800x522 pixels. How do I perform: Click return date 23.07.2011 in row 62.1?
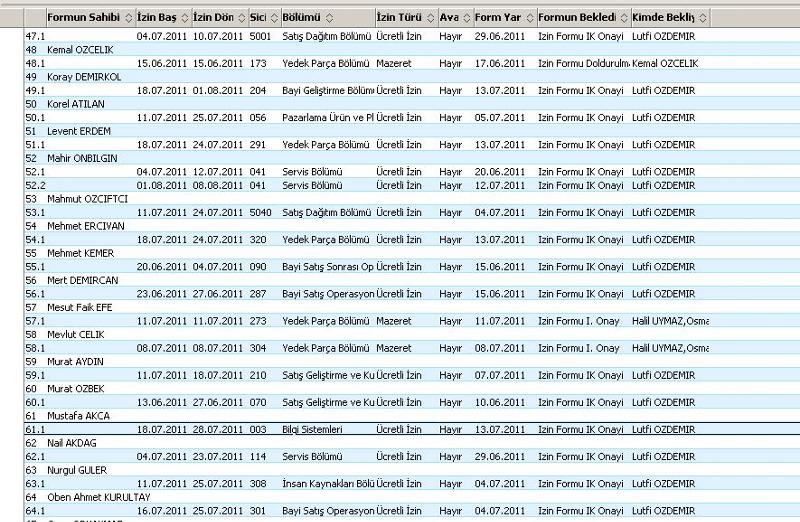pos(218,457)
